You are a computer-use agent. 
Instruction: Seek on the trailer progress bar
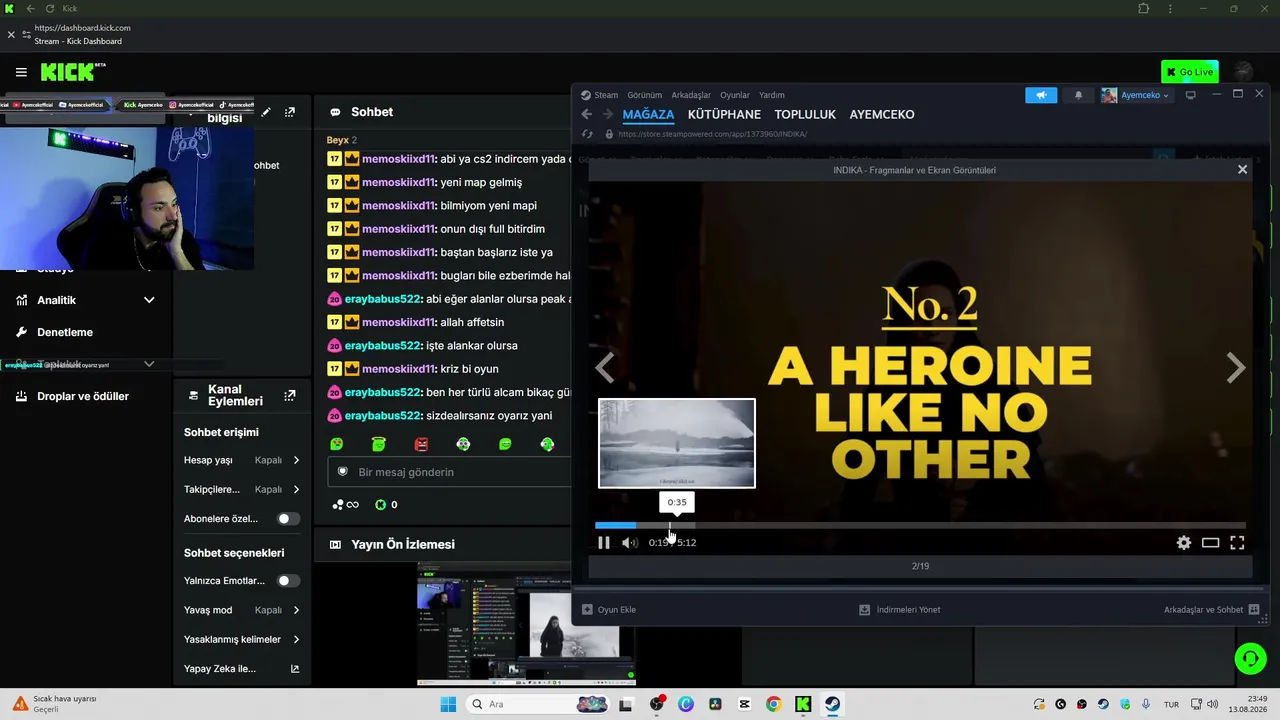(920, 525)
